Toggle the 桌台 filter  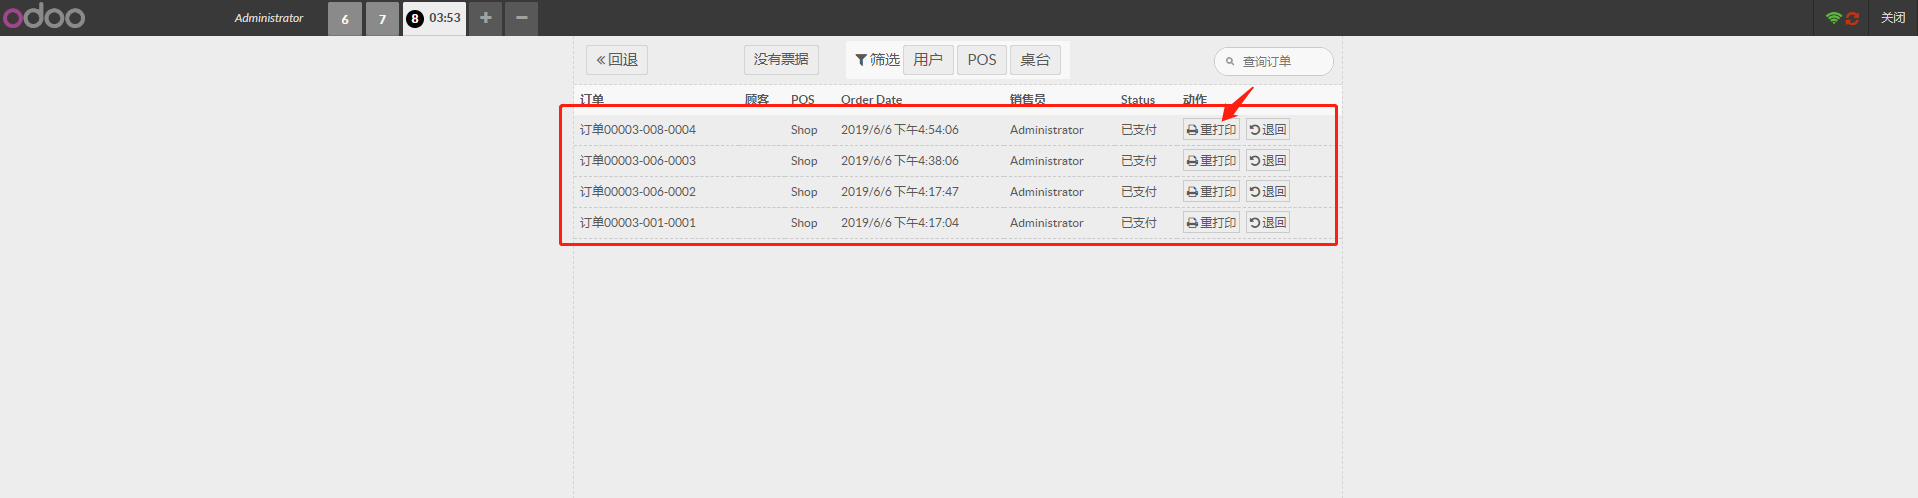pos(1034,60)
